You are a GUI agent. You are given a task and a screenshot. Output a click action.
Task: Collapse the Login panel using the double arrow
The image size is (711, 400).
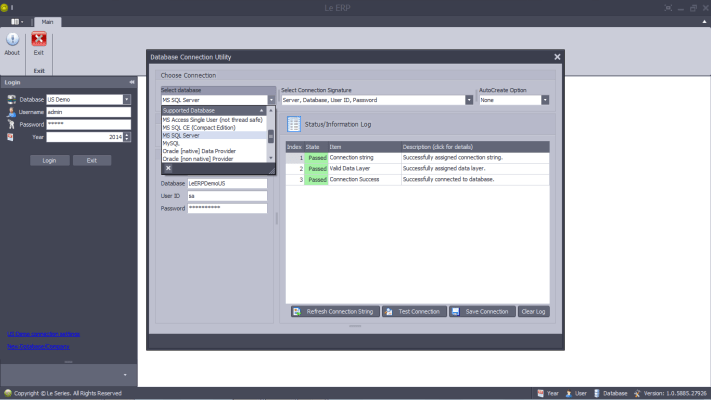point(132,82)
